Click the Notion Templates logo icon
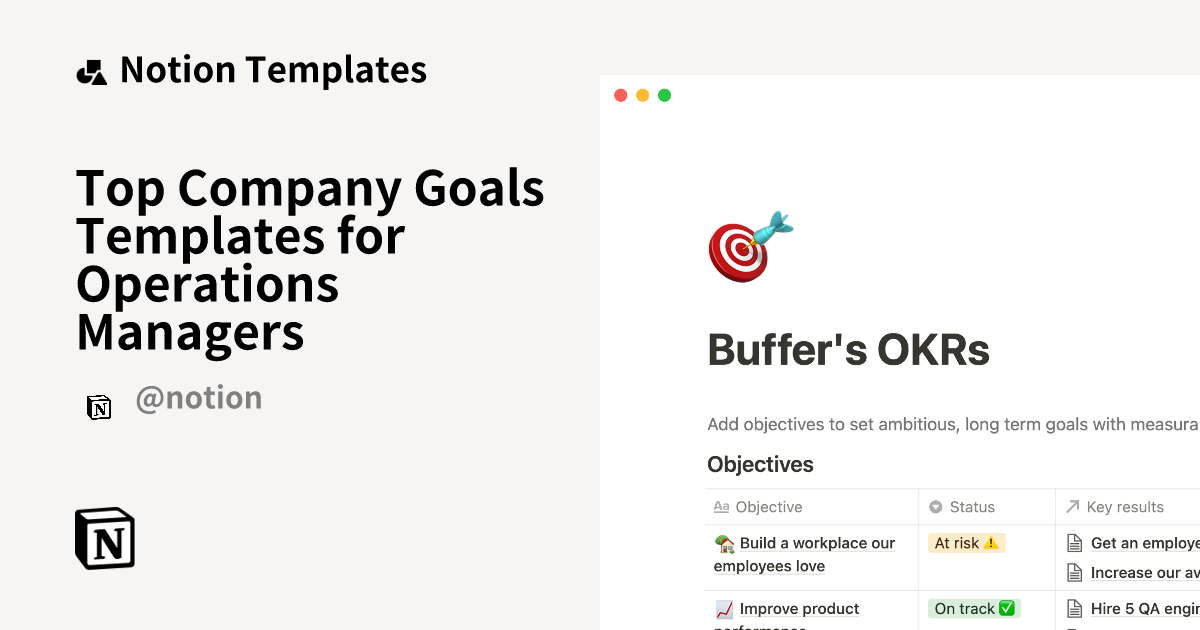 (91, 69)
